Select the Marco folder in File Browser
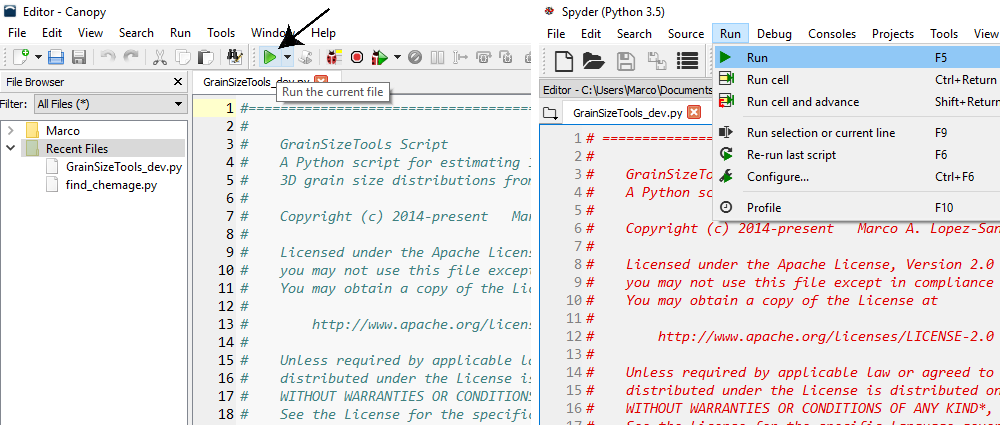 point(62,131)
